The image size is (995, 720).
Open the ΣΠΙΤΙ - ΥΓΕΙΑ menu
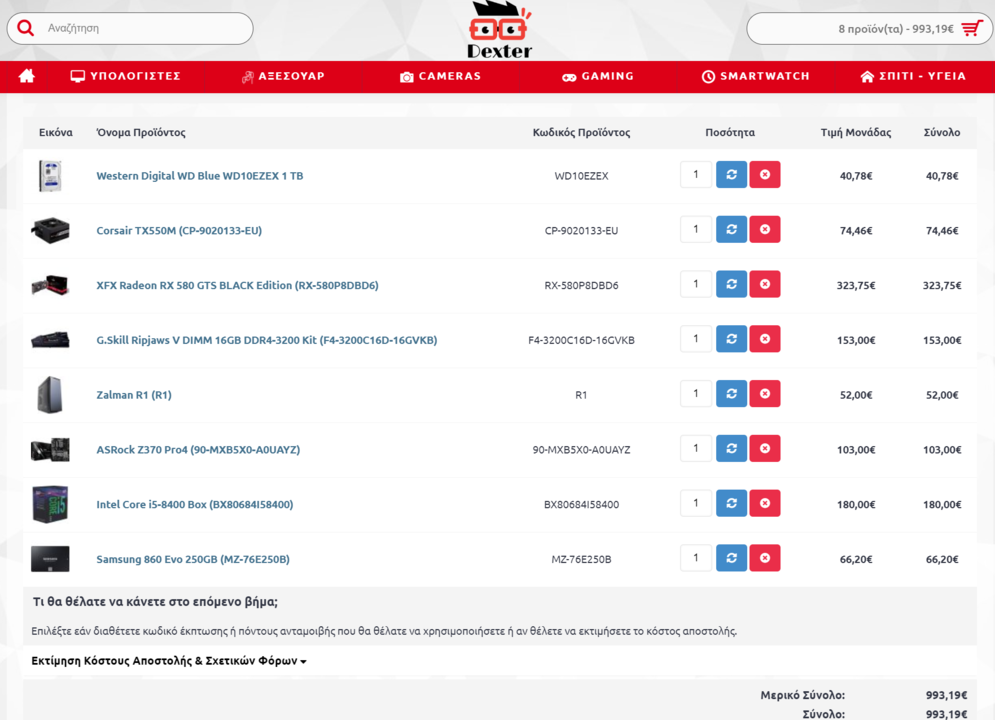913,76
